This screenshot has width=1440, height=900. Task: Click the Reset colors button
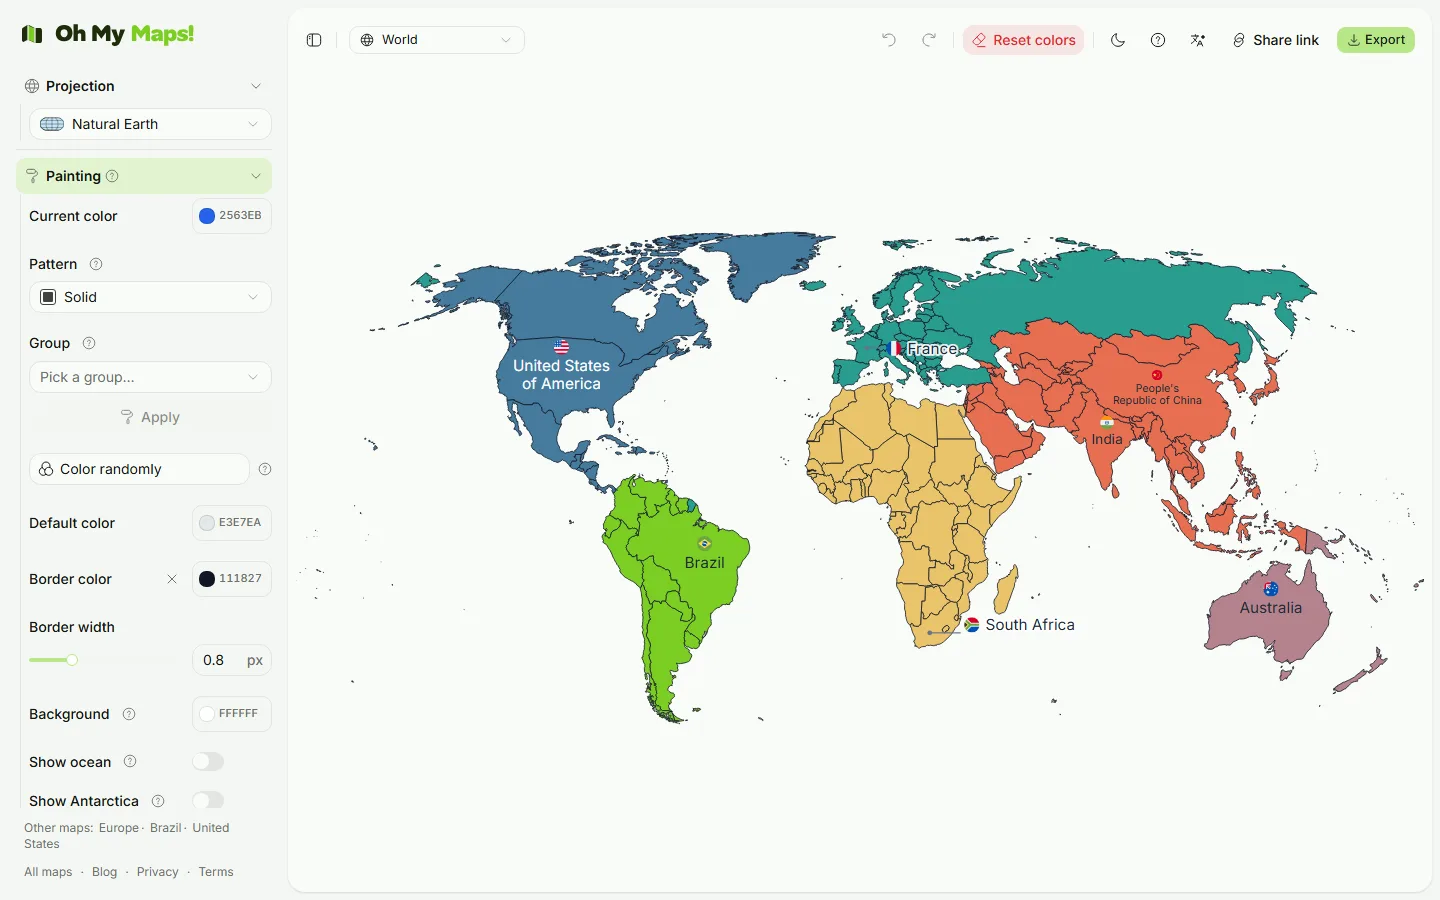[1023, 40]
